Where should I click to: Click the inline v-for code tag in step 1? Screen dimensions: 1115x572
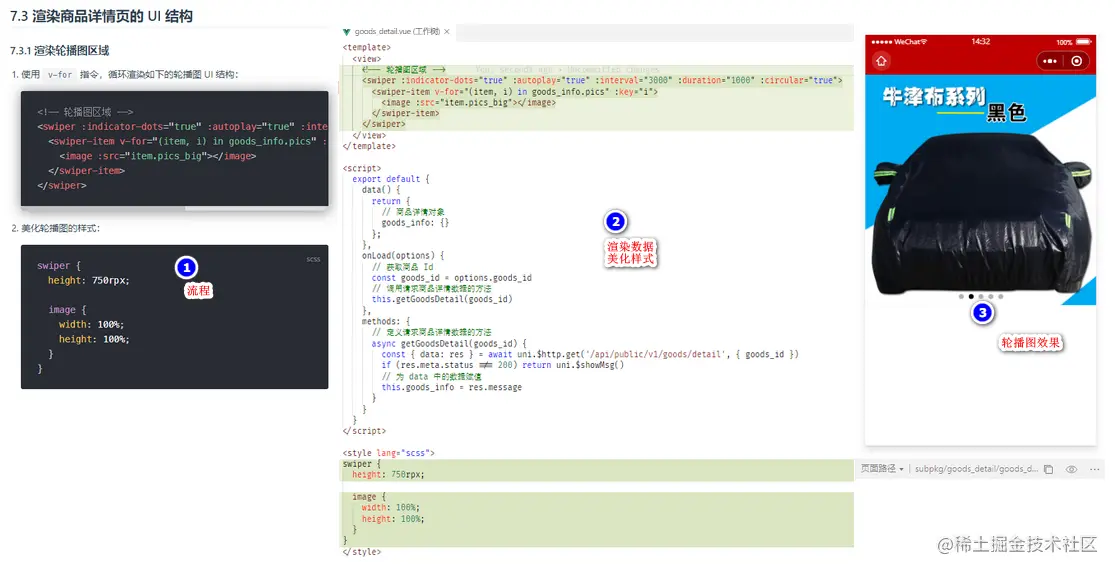tap(60, 74)
